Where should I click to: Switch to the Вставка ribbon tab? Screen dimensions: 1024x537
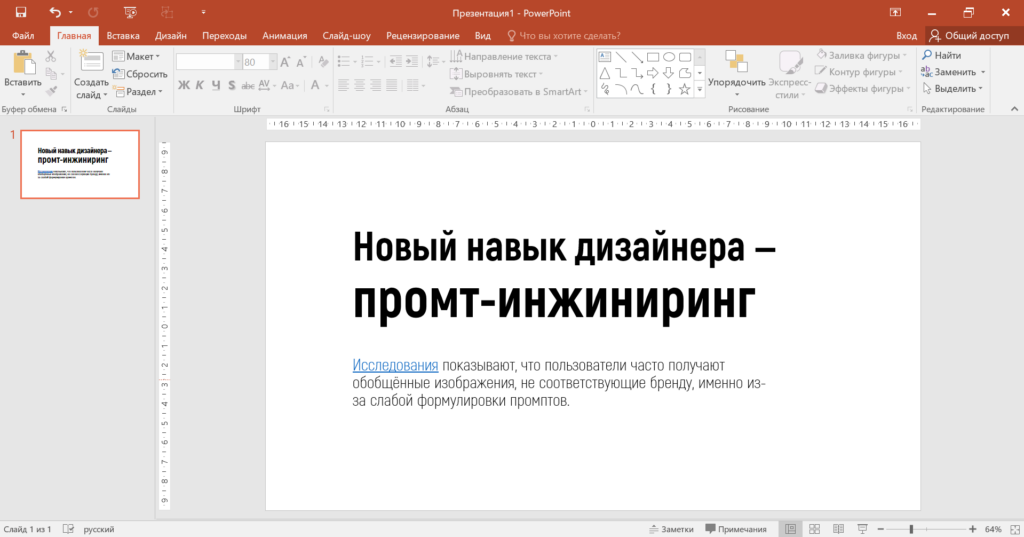[123, 36]
